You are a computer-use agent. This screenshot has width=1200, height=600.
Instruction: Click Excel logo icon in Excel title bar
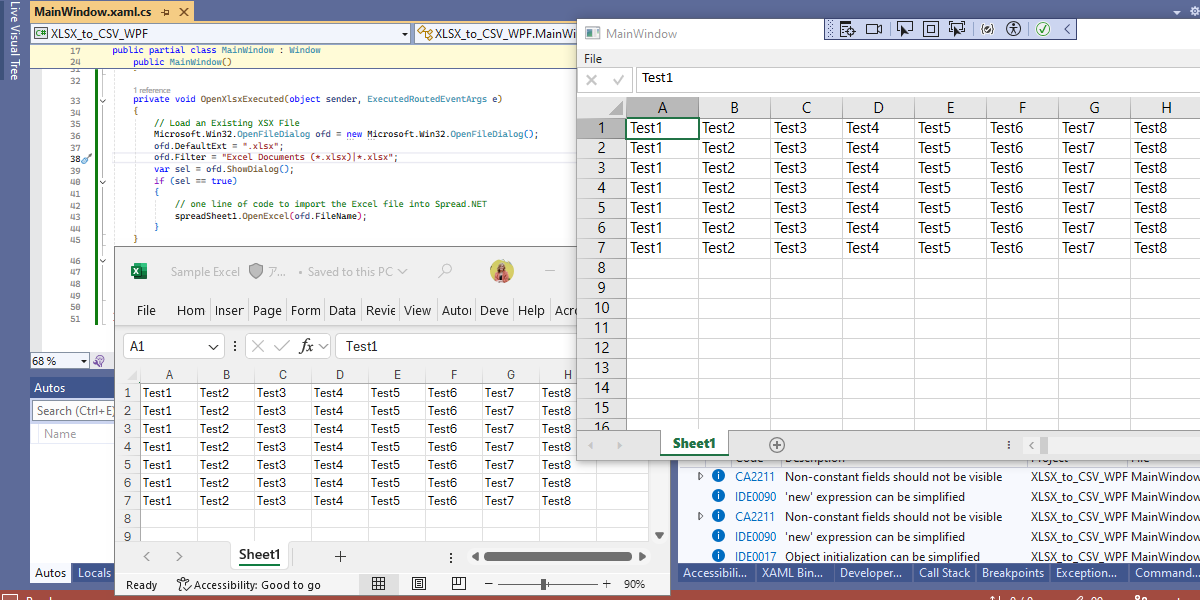(140, 271)
